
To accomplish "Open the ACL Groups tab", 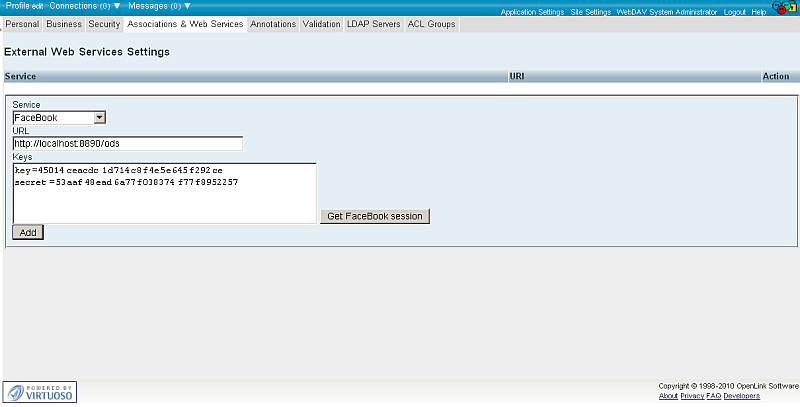I will click(x=432, y=24).
